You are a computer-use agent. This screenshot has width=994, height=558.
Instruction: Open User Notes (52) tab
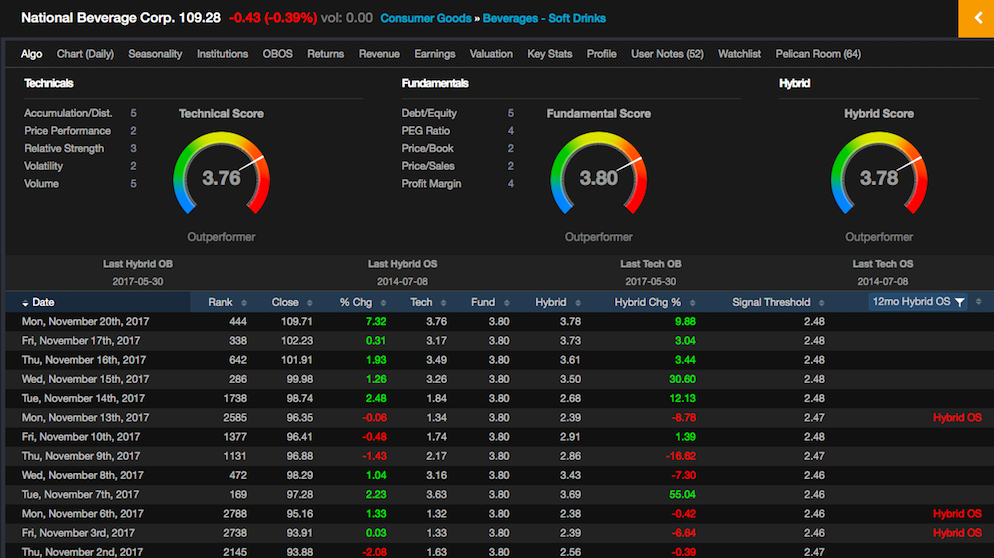(x=668, y=54)
